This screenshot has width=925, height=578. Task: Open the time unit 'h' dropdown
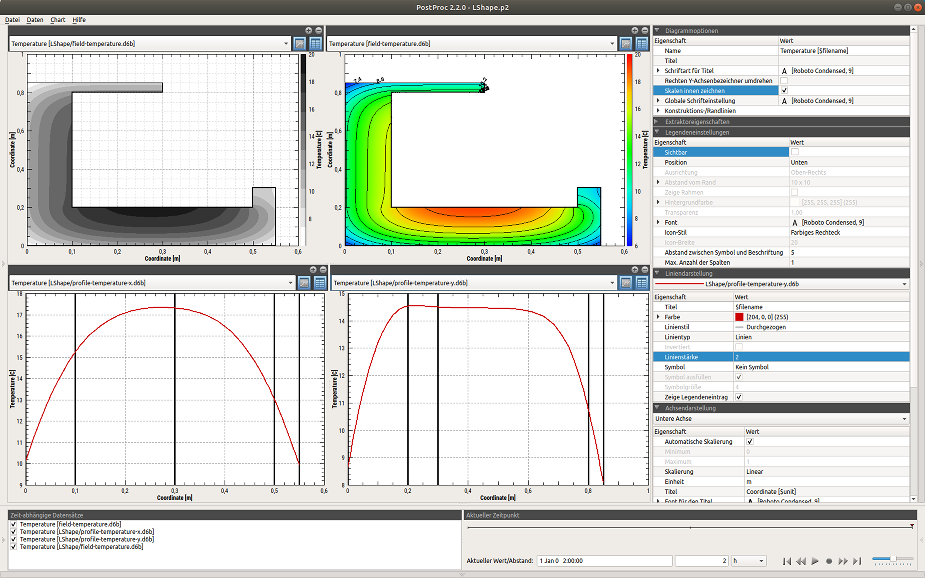pos(749,561)
